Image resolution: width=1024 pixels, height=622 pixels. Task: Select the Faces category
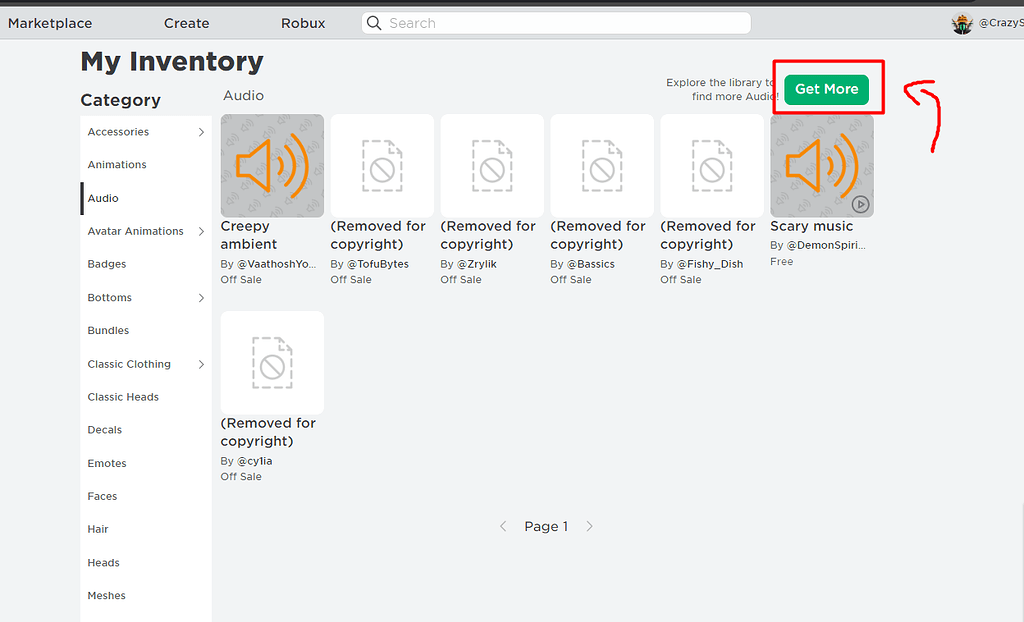tap(103, 497)
